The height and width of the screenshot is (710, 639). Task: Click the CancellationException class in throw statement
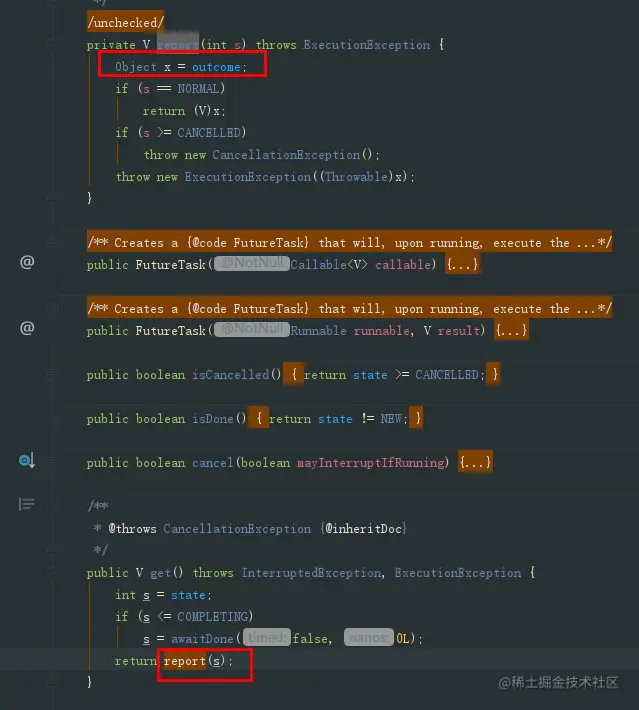pos(286,155)
